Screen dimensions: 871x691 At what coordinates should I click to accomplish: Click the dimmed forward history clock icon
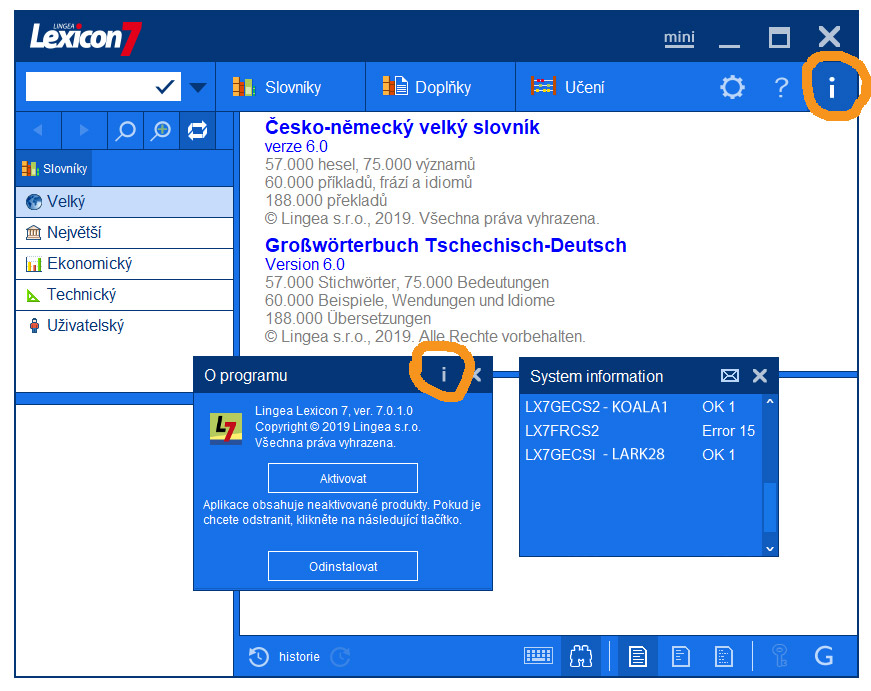coord(340,657)
